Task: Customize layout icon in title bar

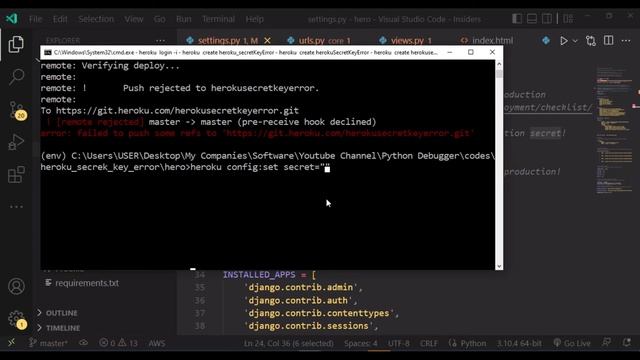Action: coord(568,19)
